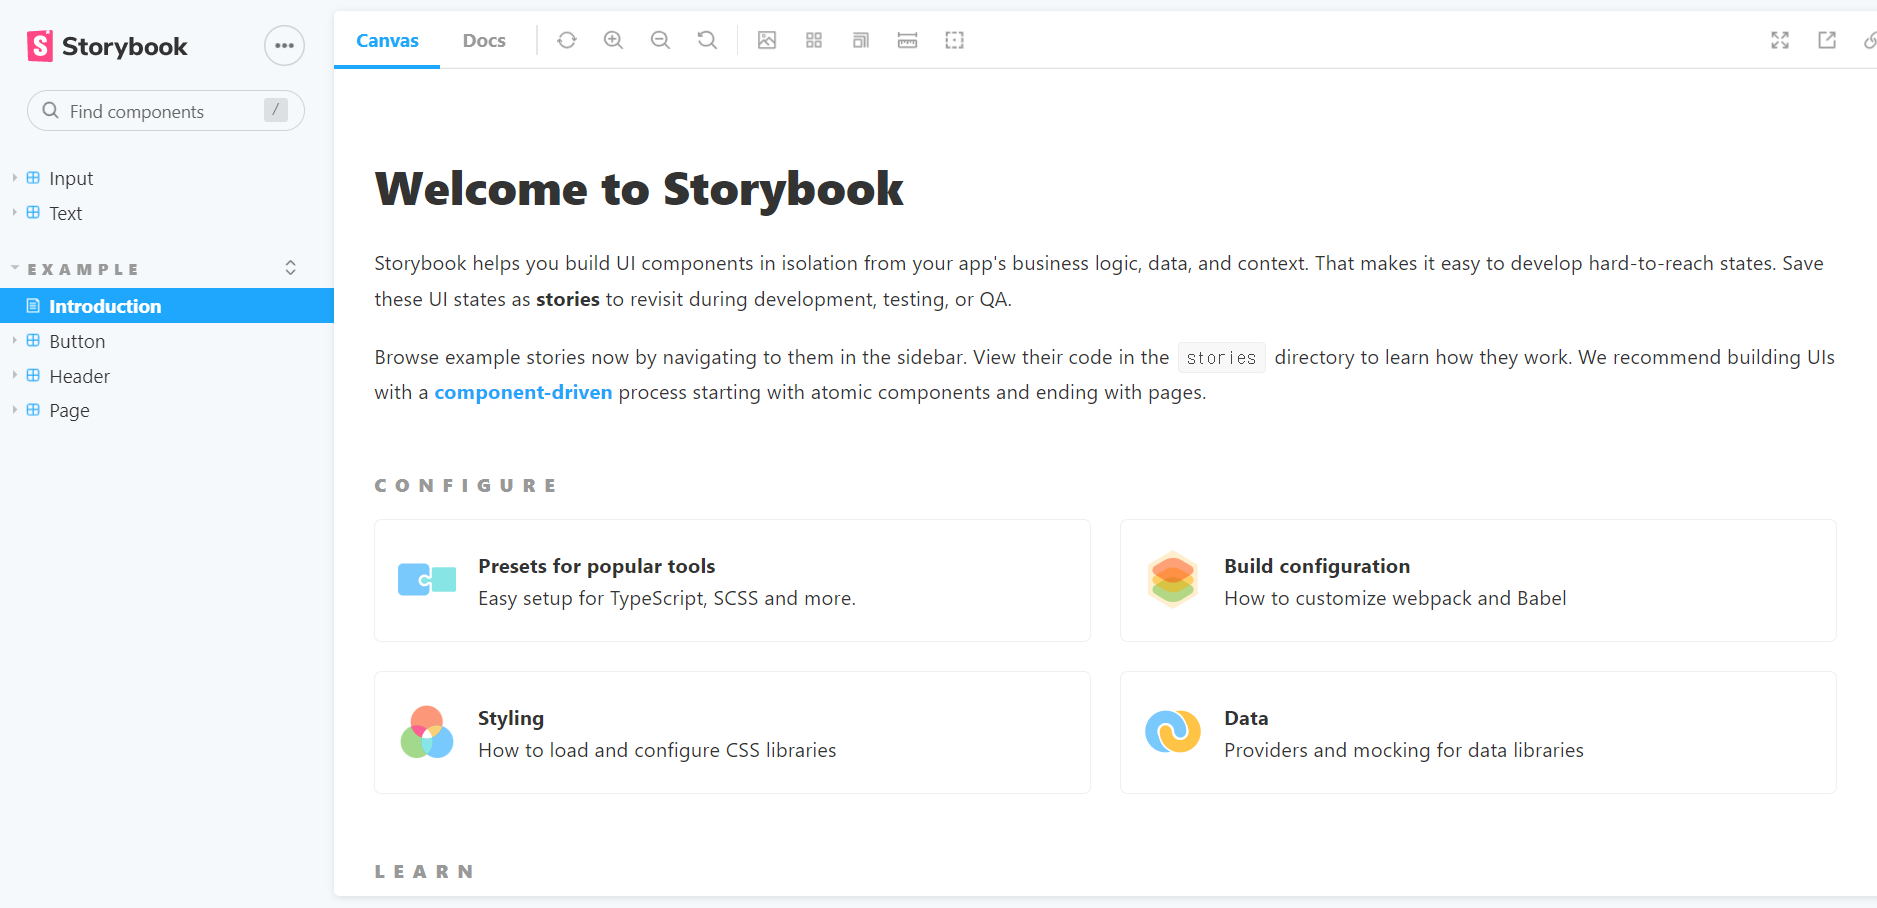The height and width of the screenshot is (908, 1877).
Task: Click the remount component icon
Action: coord(567,40)
